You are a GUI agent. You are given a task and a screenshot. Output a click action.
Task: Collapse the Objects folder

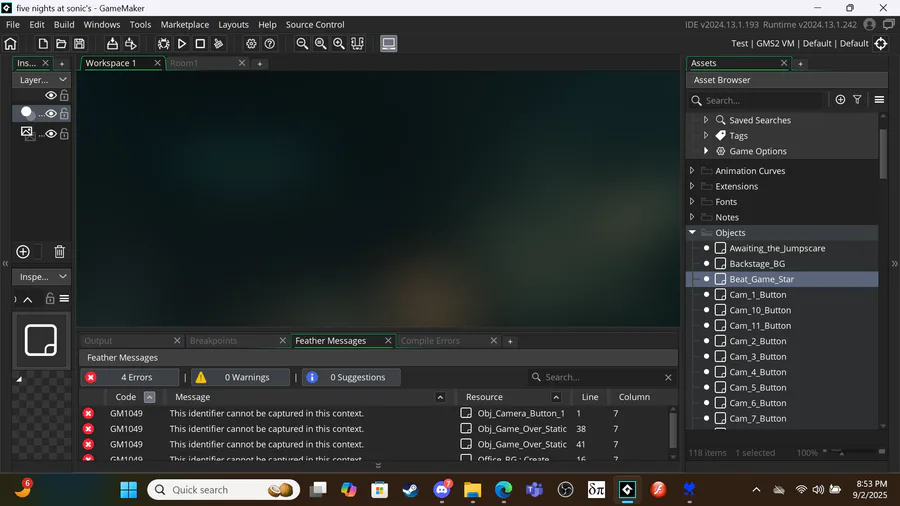pyautogui.click(x=692, y=232)
